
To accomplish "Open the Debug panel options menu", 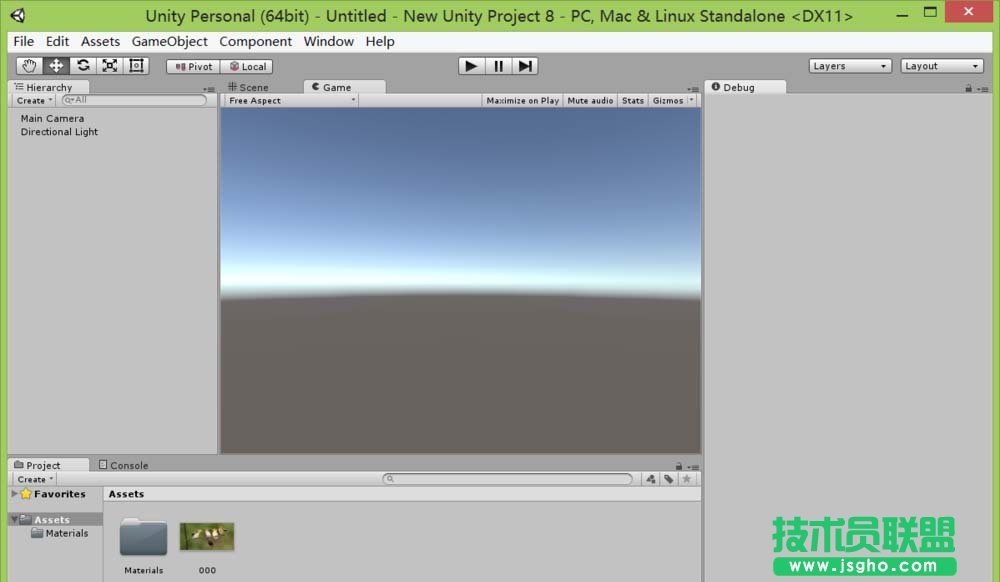I will [x=983, y=89].
